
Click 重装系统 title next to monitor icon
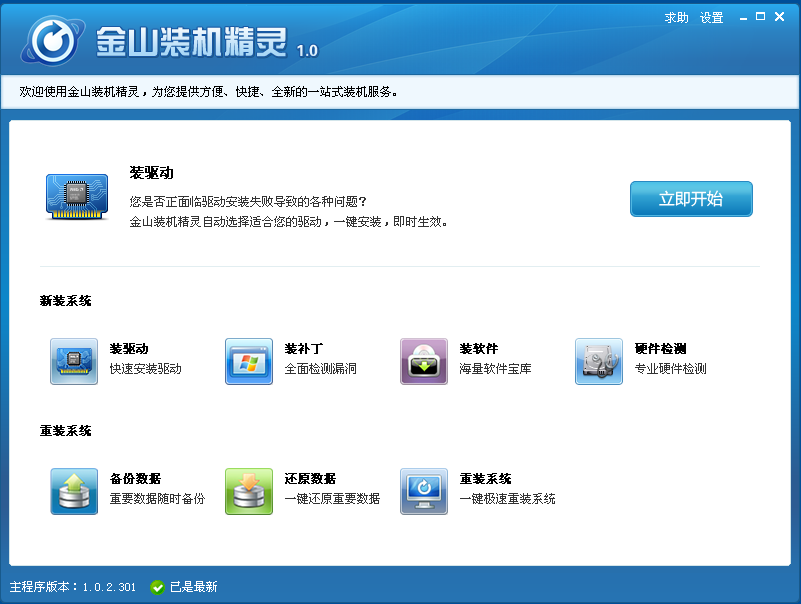coord(485,478)
